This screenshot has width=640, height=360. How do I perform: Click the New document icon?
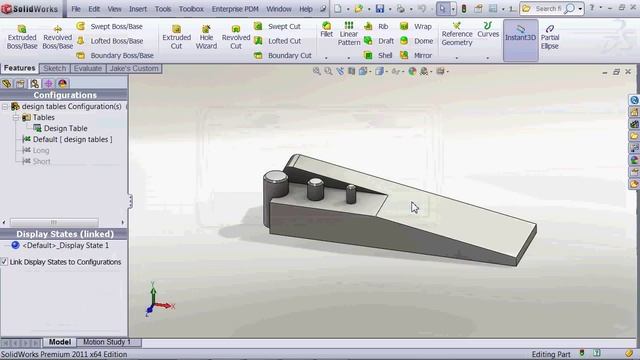338,9
